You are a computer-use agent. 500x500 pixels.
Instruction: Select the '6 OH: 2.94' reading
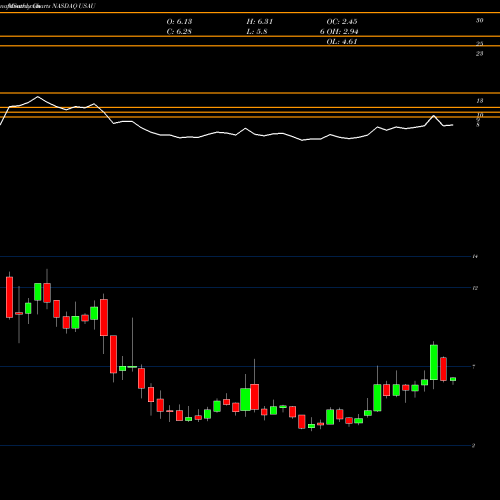339,32
